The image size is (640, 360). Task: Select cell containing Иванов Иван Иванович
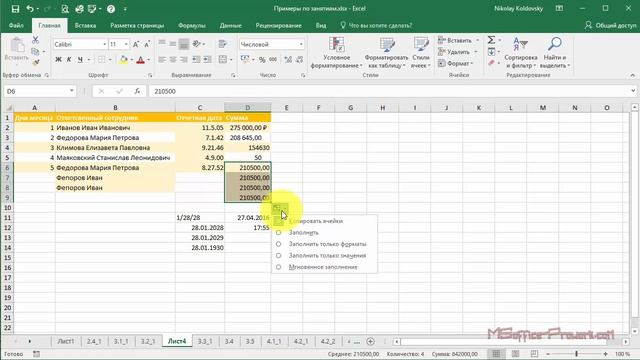tap(116, 128)
